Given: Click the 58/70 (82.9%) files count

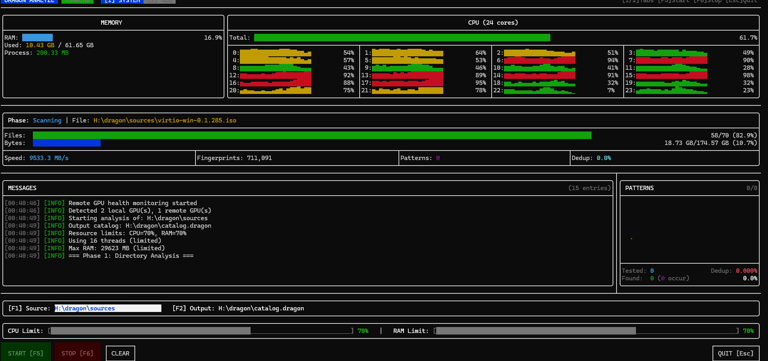Looking at the screenshot, I should [734, 135].
